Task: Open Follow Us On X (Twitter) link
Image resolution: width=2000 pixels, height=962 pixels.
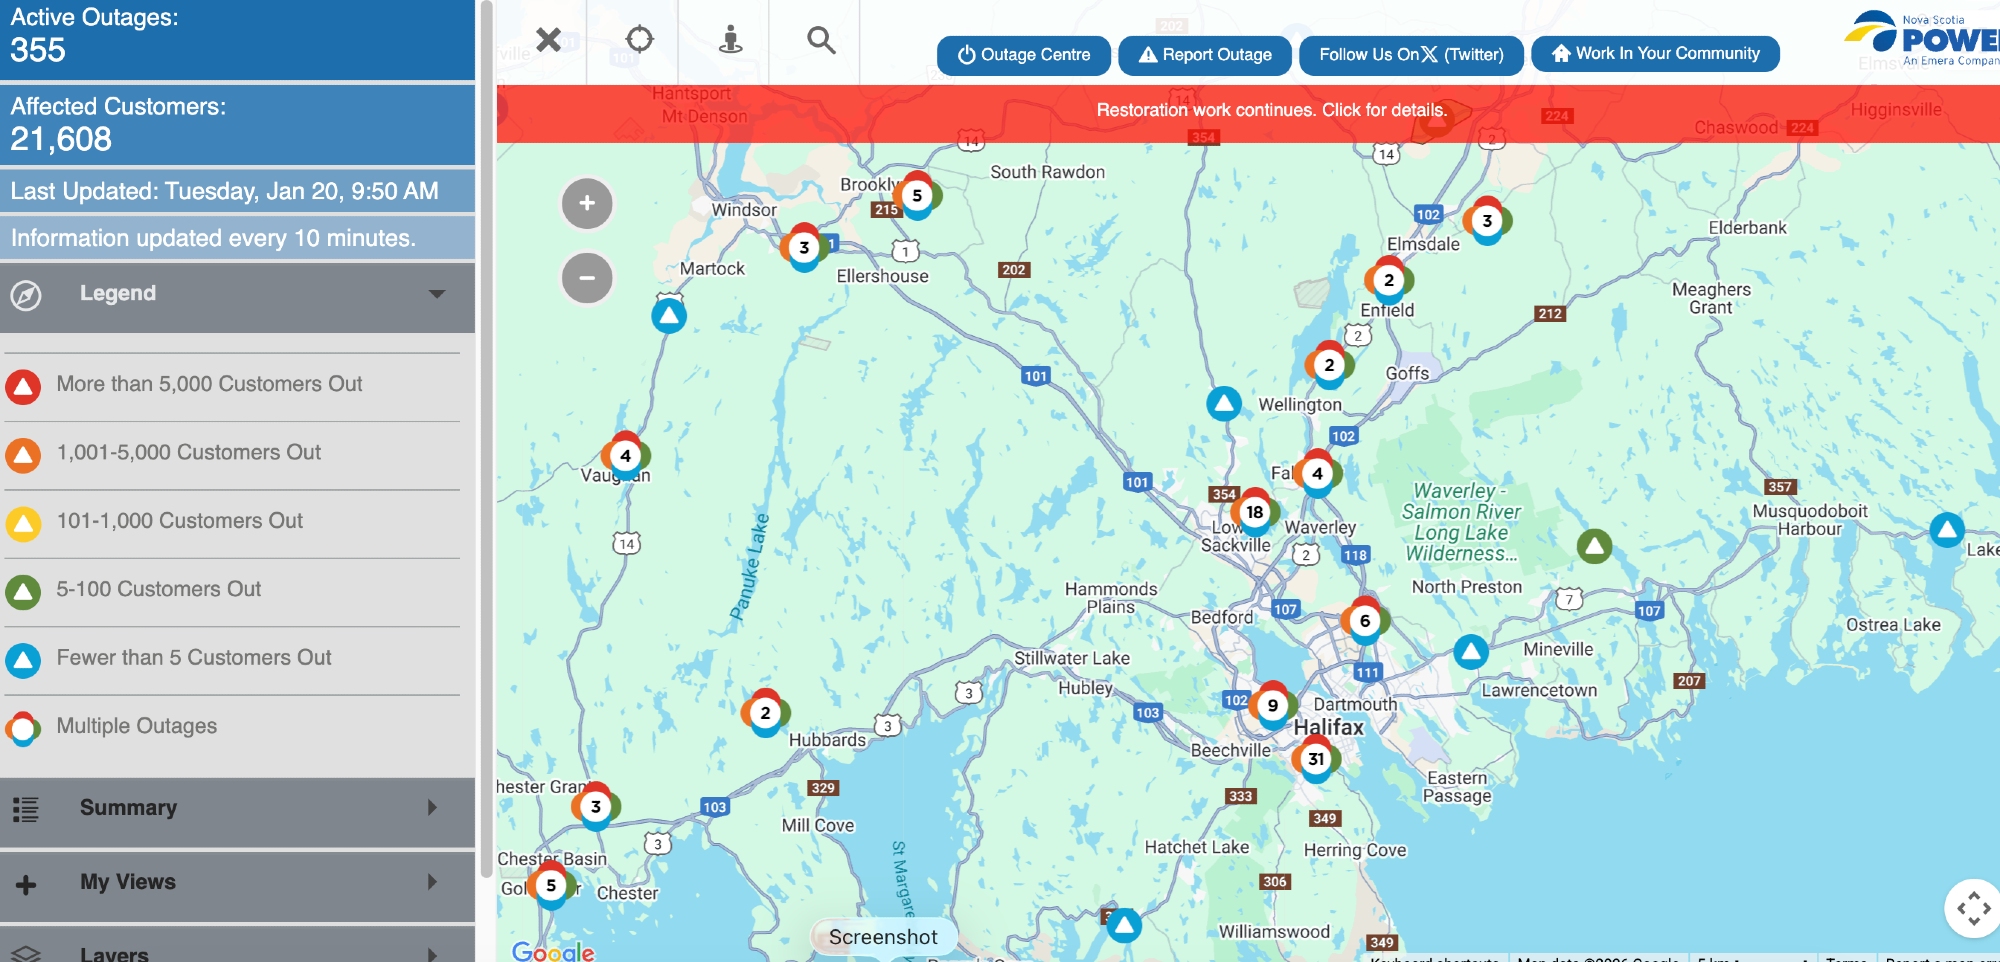Action: click(x=1411, y=55)
